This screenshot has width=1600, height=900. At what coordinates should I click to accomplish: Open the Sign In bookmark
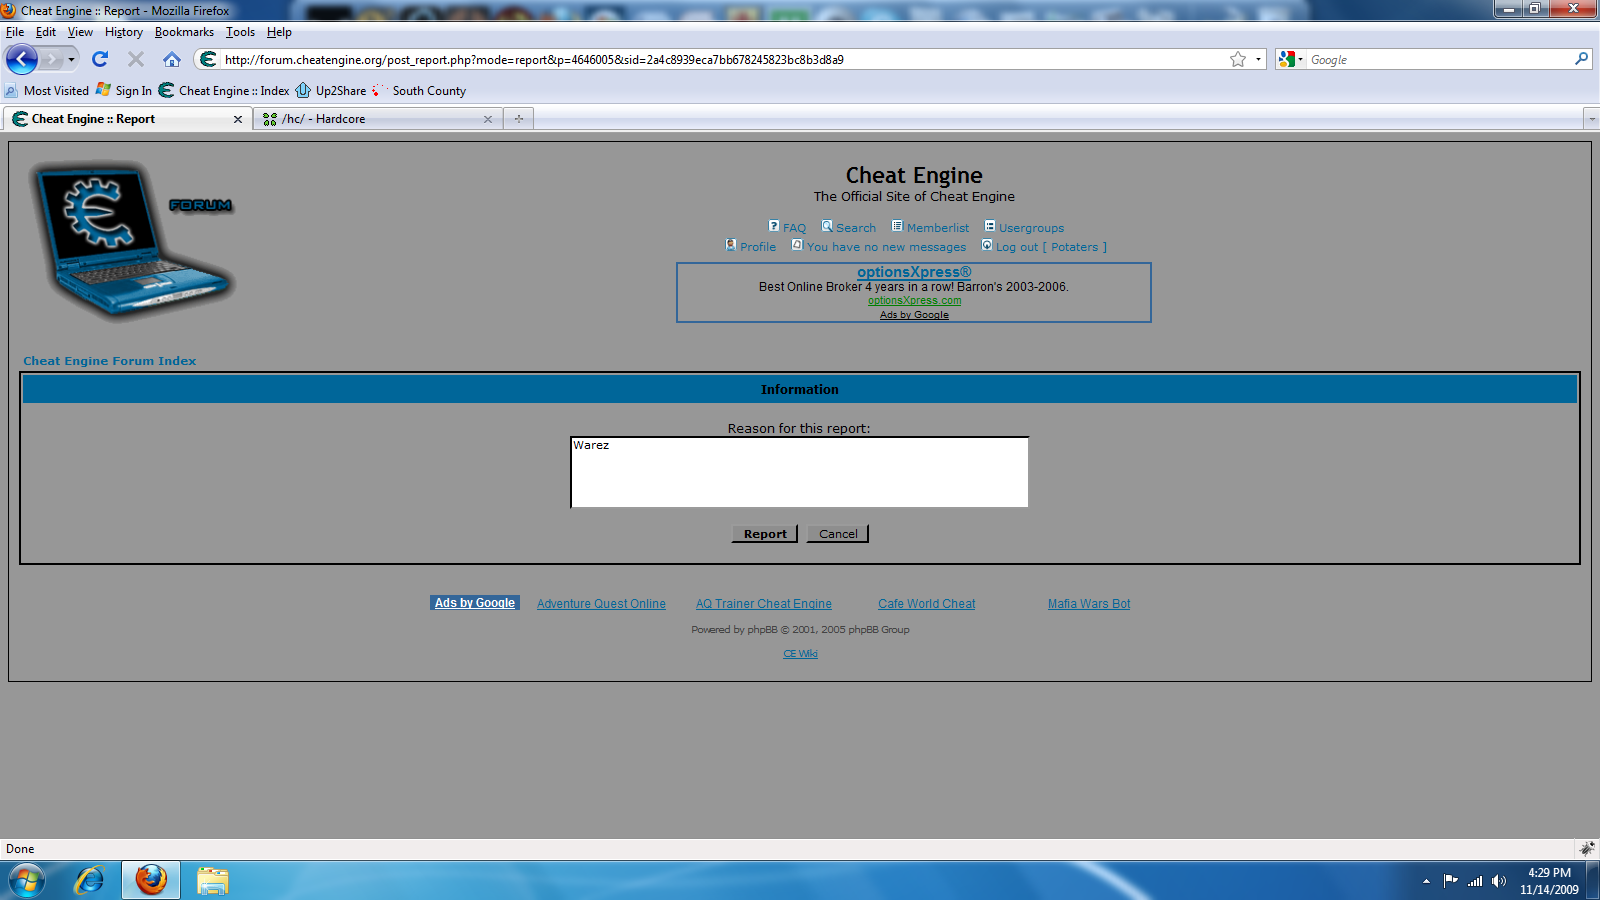[x=124, y=90]
